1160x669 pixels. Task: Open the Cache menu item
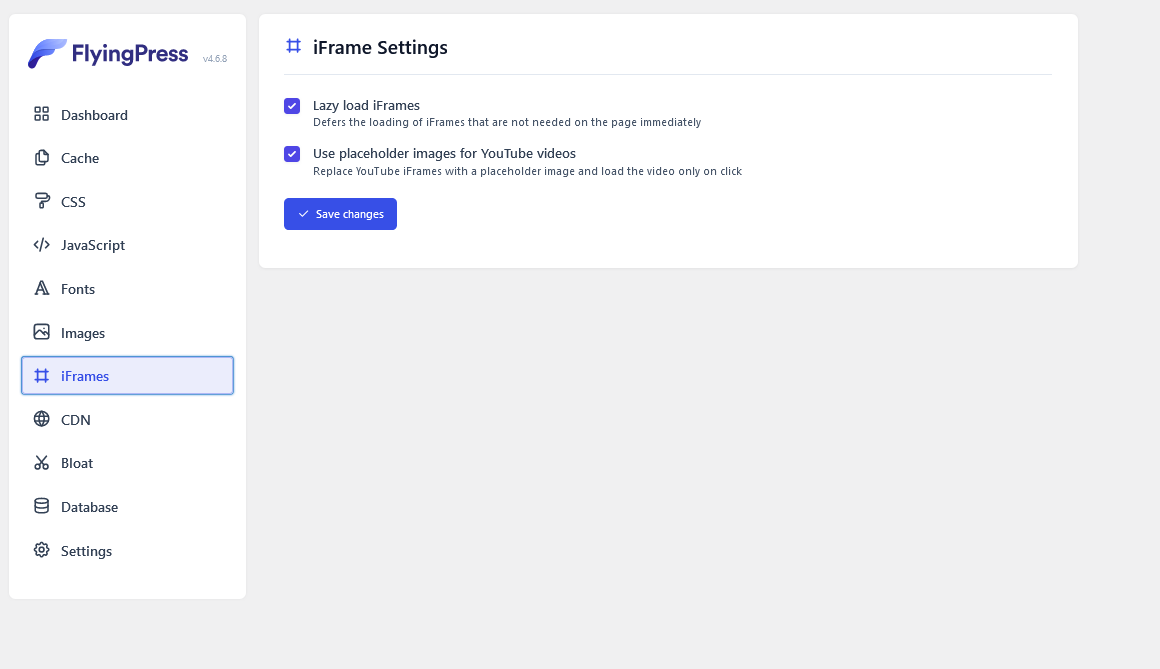[x=127, y=158]
